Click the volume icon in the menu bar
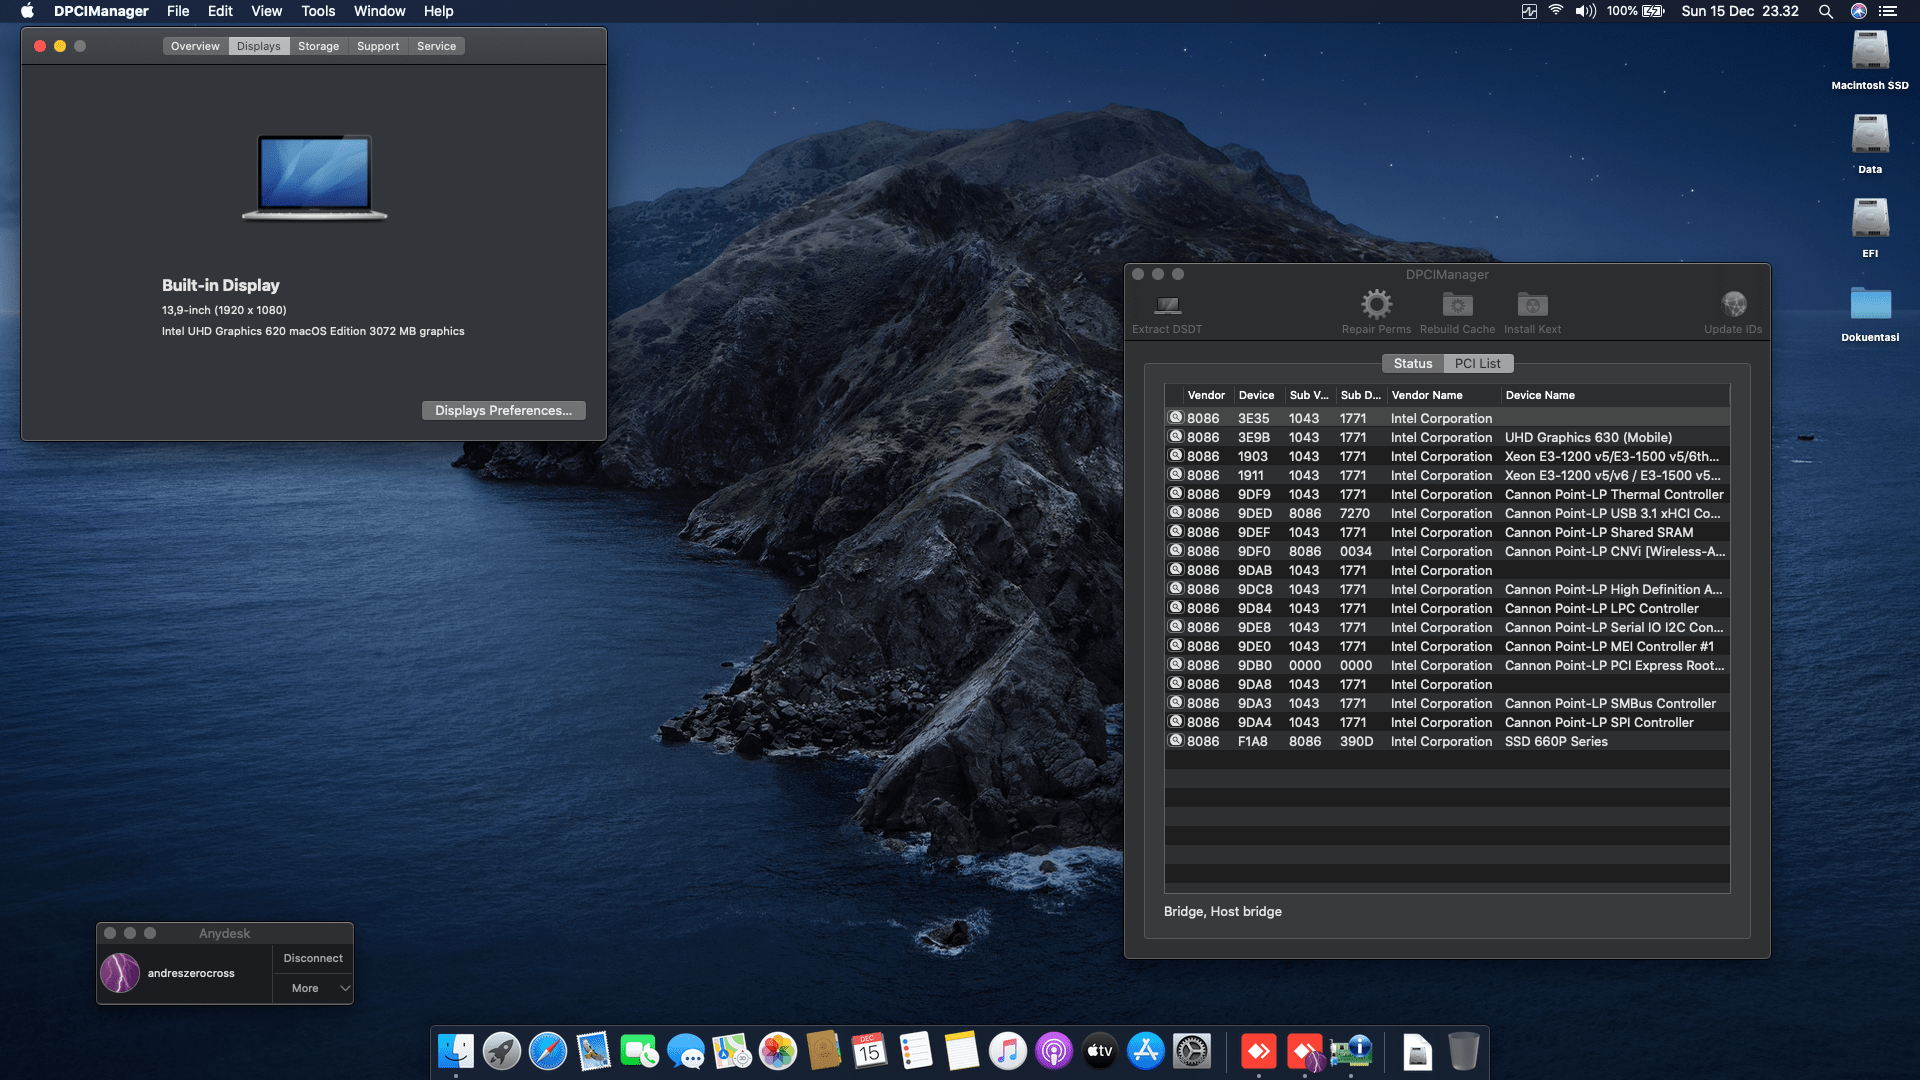Image resolution: width=1920 pixels, height=1080 pixels. tap(1585, 11)
